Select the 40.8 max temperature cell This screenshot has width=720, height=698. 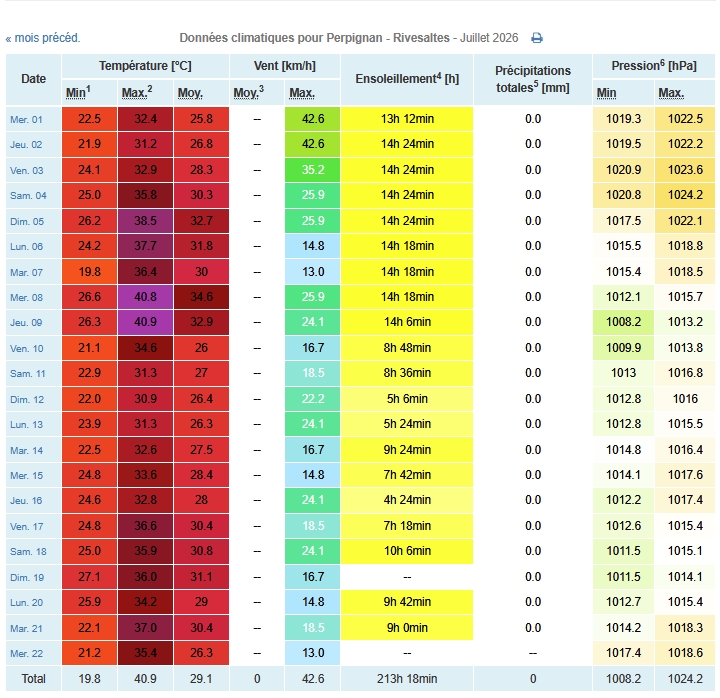[145, 297]
